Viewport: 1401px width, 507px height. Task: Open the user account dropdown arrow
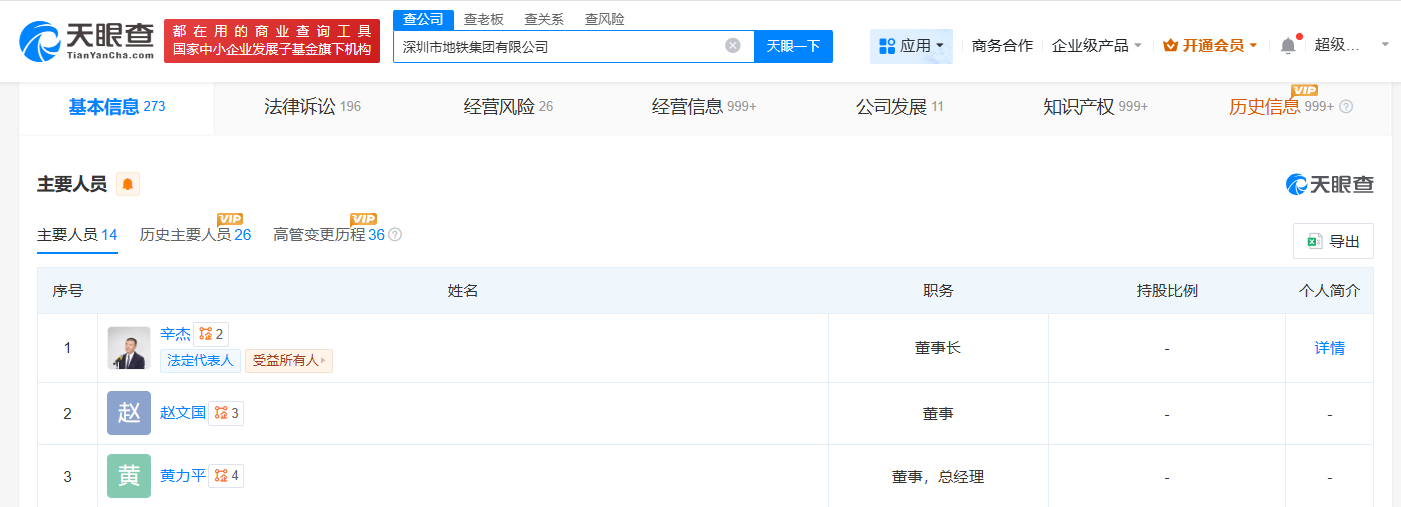(x=1385, y=45)
